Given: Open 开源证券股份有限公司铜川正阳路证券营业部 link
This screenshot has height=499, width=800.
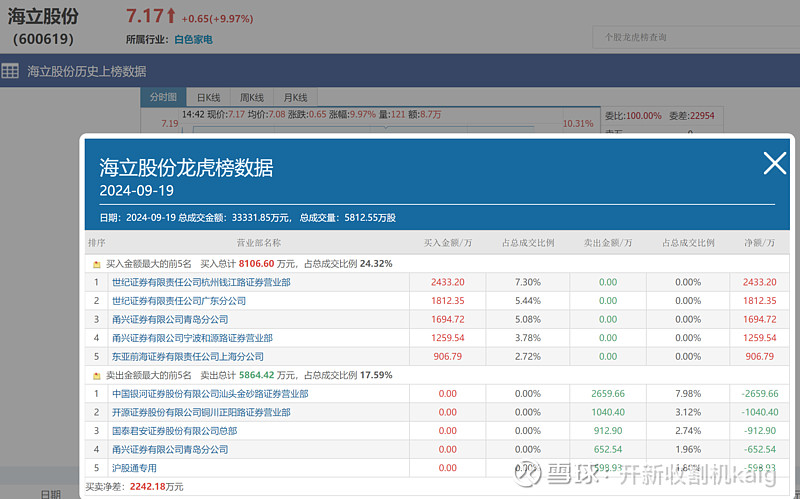Looking at the screenshot, I should click(201, 412).
